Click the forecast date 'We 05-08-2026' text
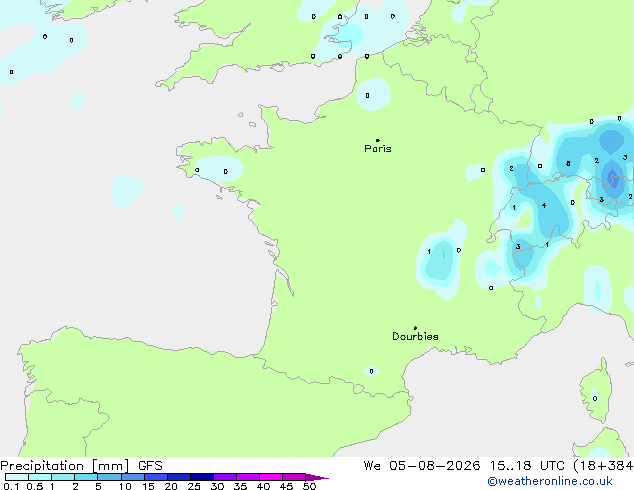Screen dimensions: 634x490 (422, 466)
